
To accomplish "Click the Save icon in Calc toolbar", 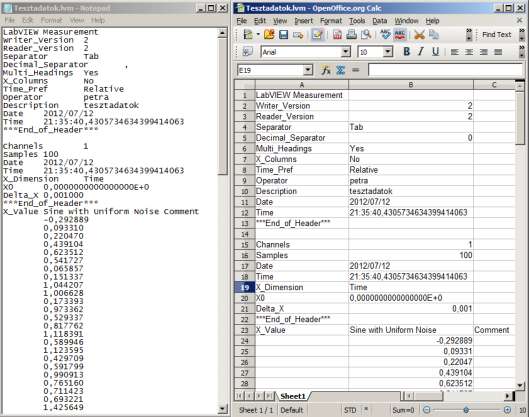I will click(283, 34).
